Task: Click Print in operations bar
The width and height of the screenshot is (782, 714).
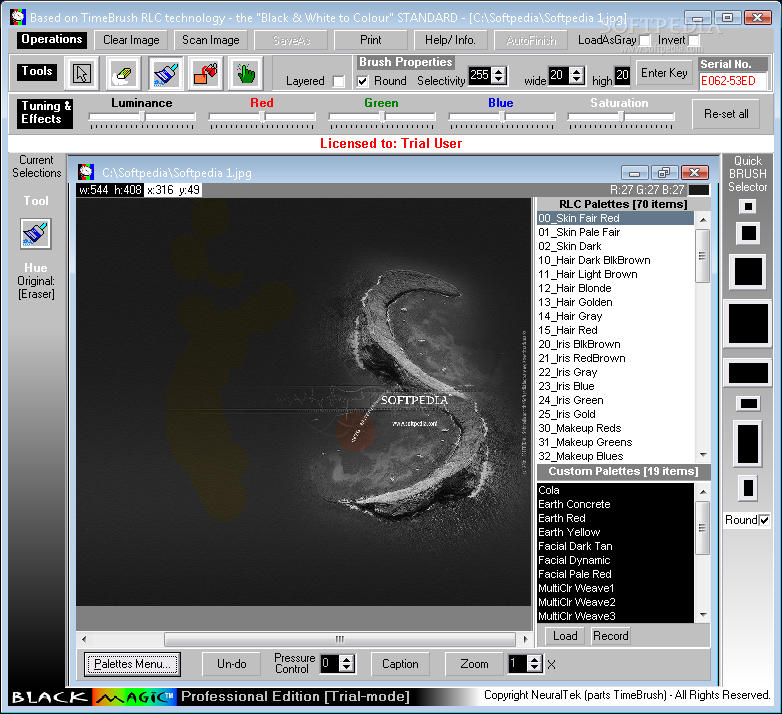Action: coord(371,40)
